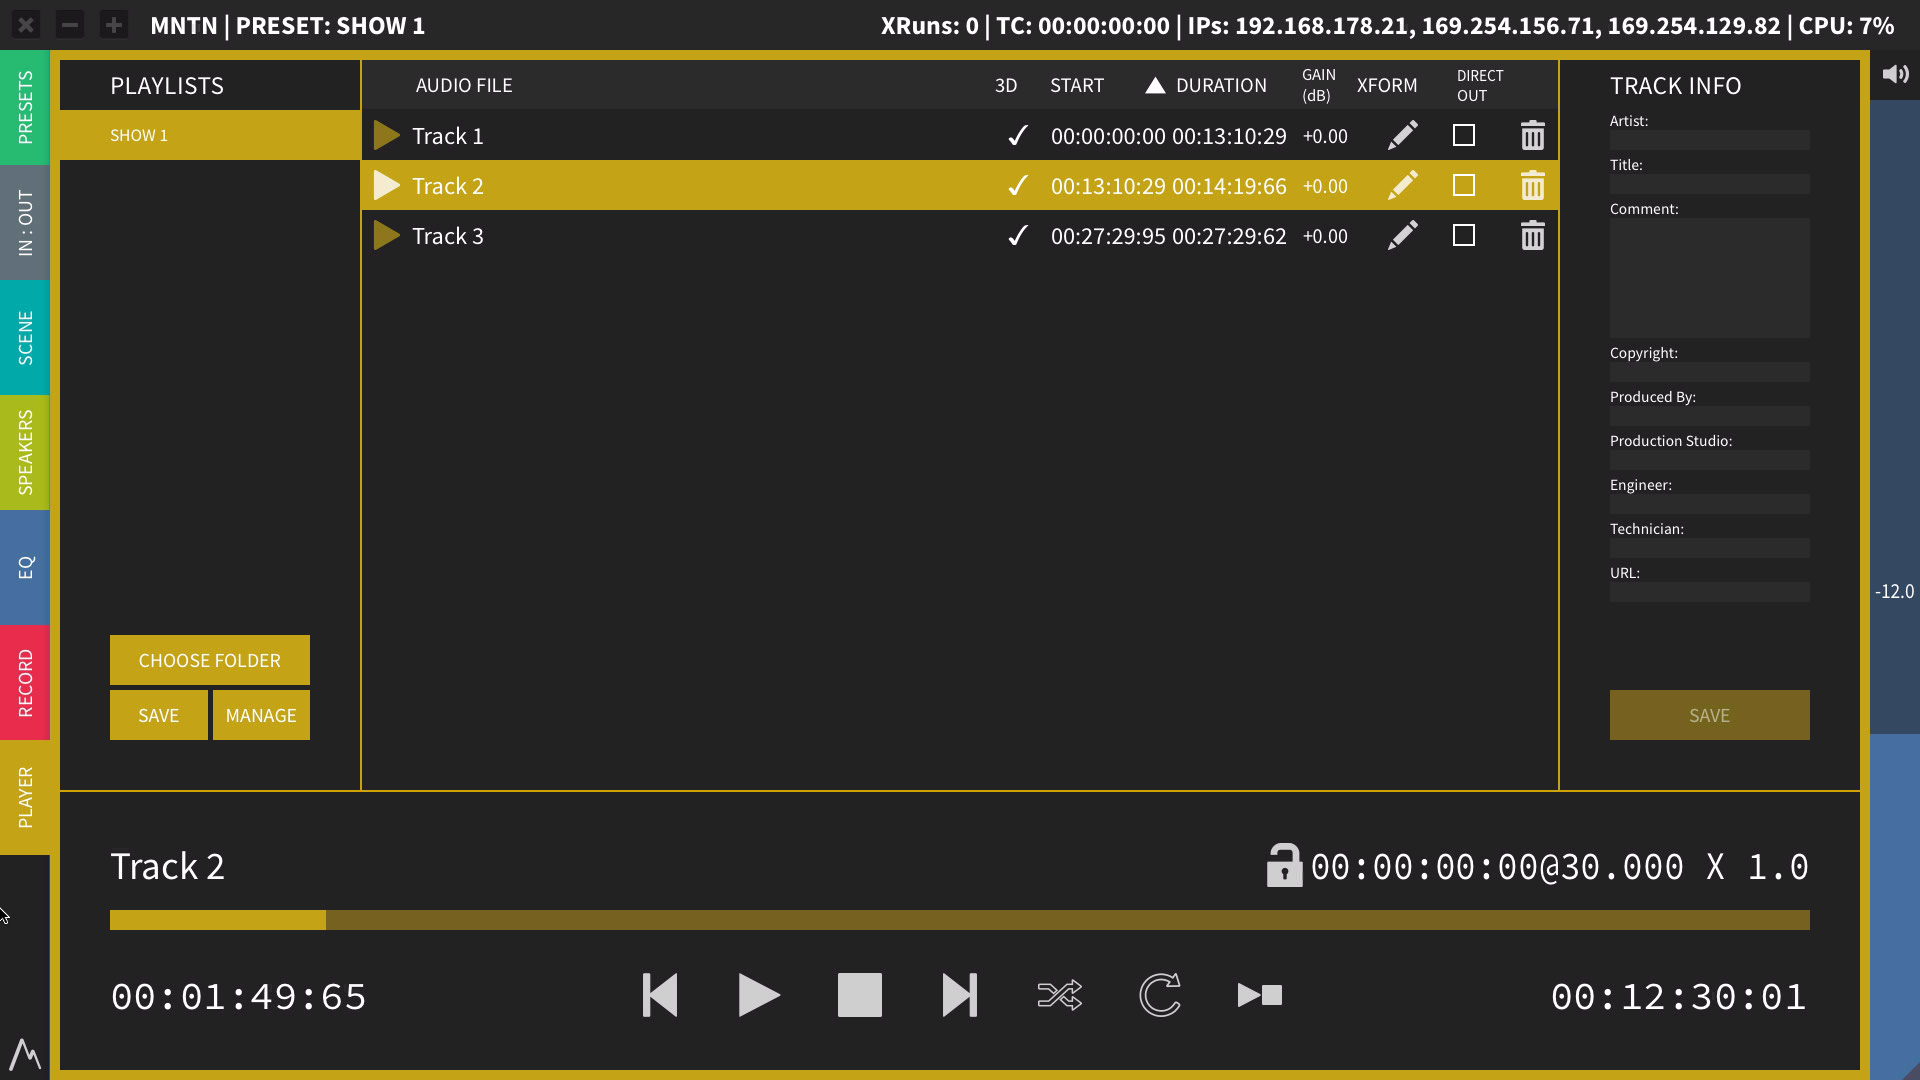Start playback with the main play button
The width and height of the screenshot is (1920, 1080).
(x=759, y=995)
